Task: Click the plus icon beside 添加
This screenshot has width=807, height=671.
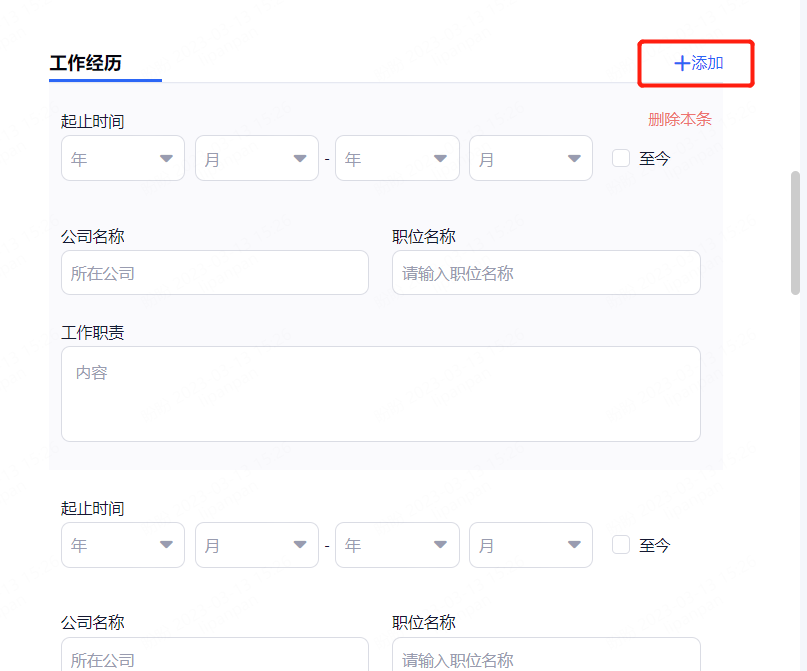Action: click(x=682, y=64)
